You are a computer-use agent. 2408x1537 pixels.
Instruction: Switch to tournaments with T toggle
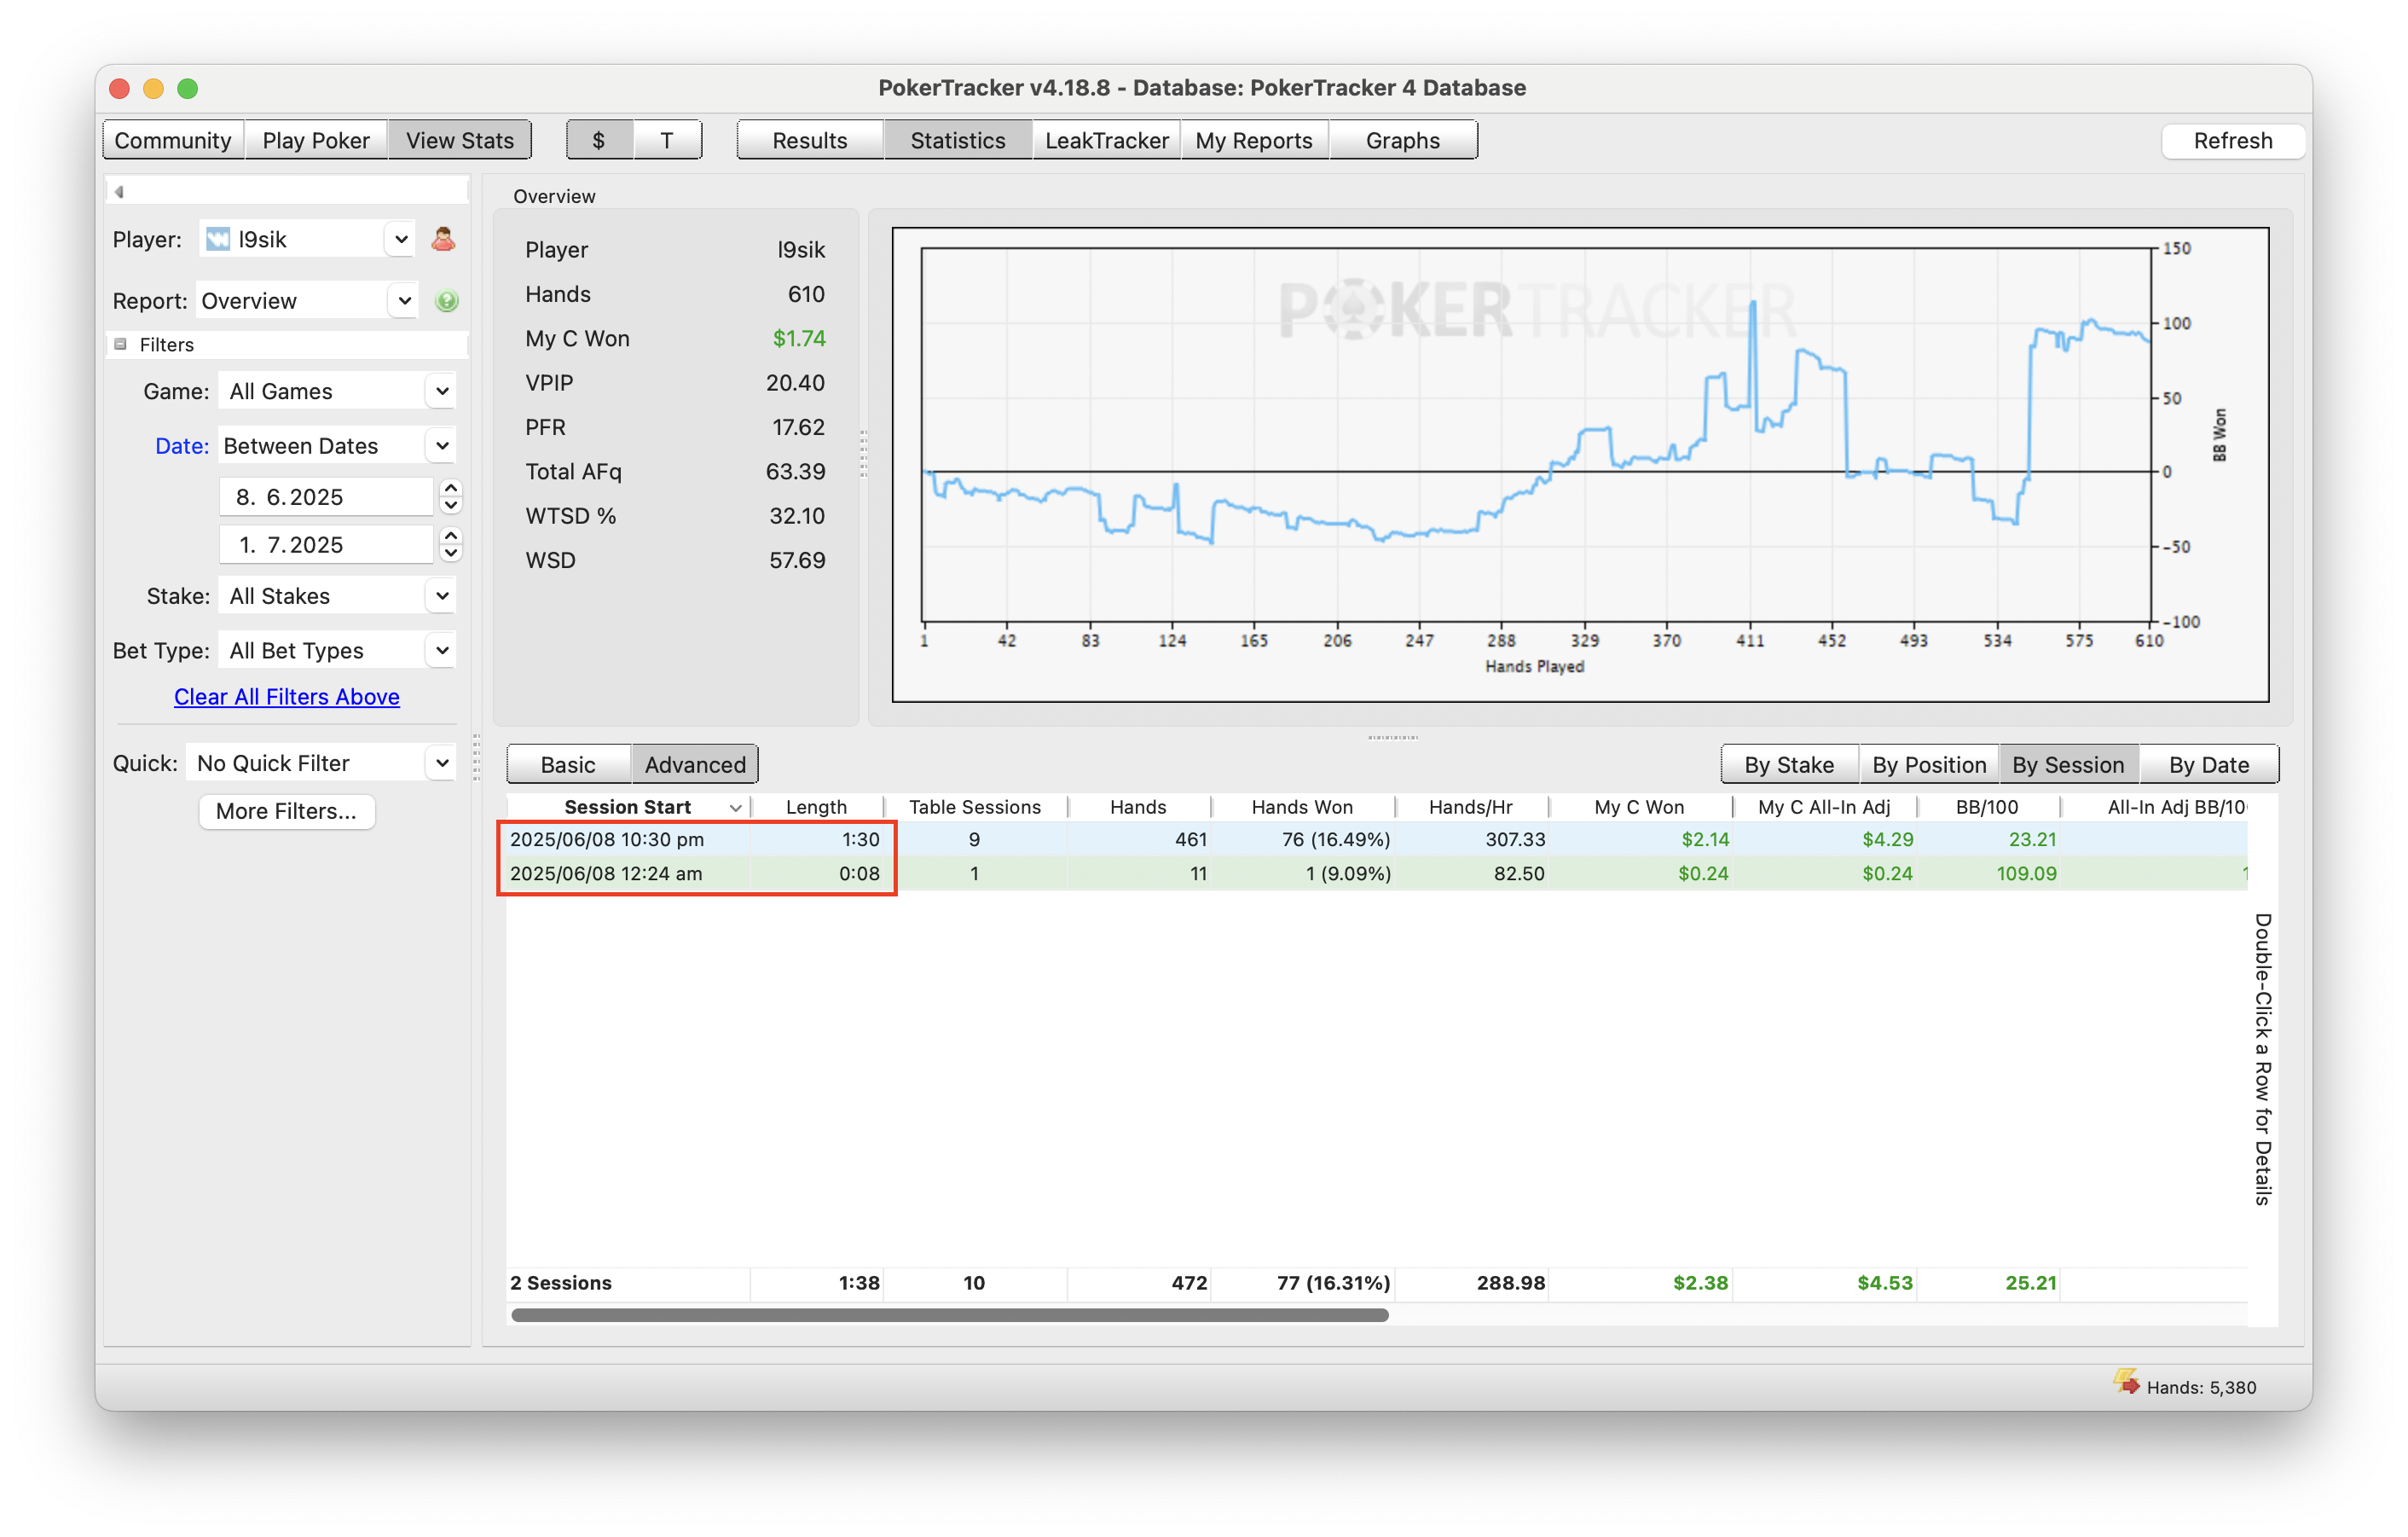(667, 141)
